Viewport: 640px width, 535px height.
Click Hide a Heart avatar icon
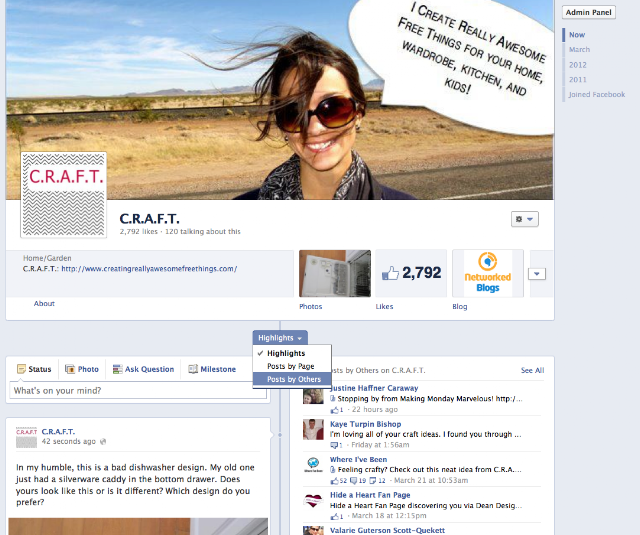pos(313,500)
